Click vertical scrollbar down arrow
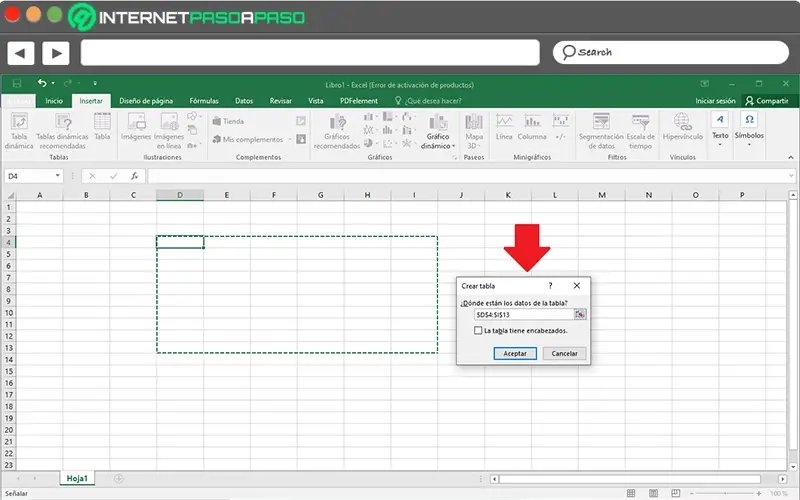Image resolution: width=800 pixels, height=500 pixels. (x=792, y=465)
